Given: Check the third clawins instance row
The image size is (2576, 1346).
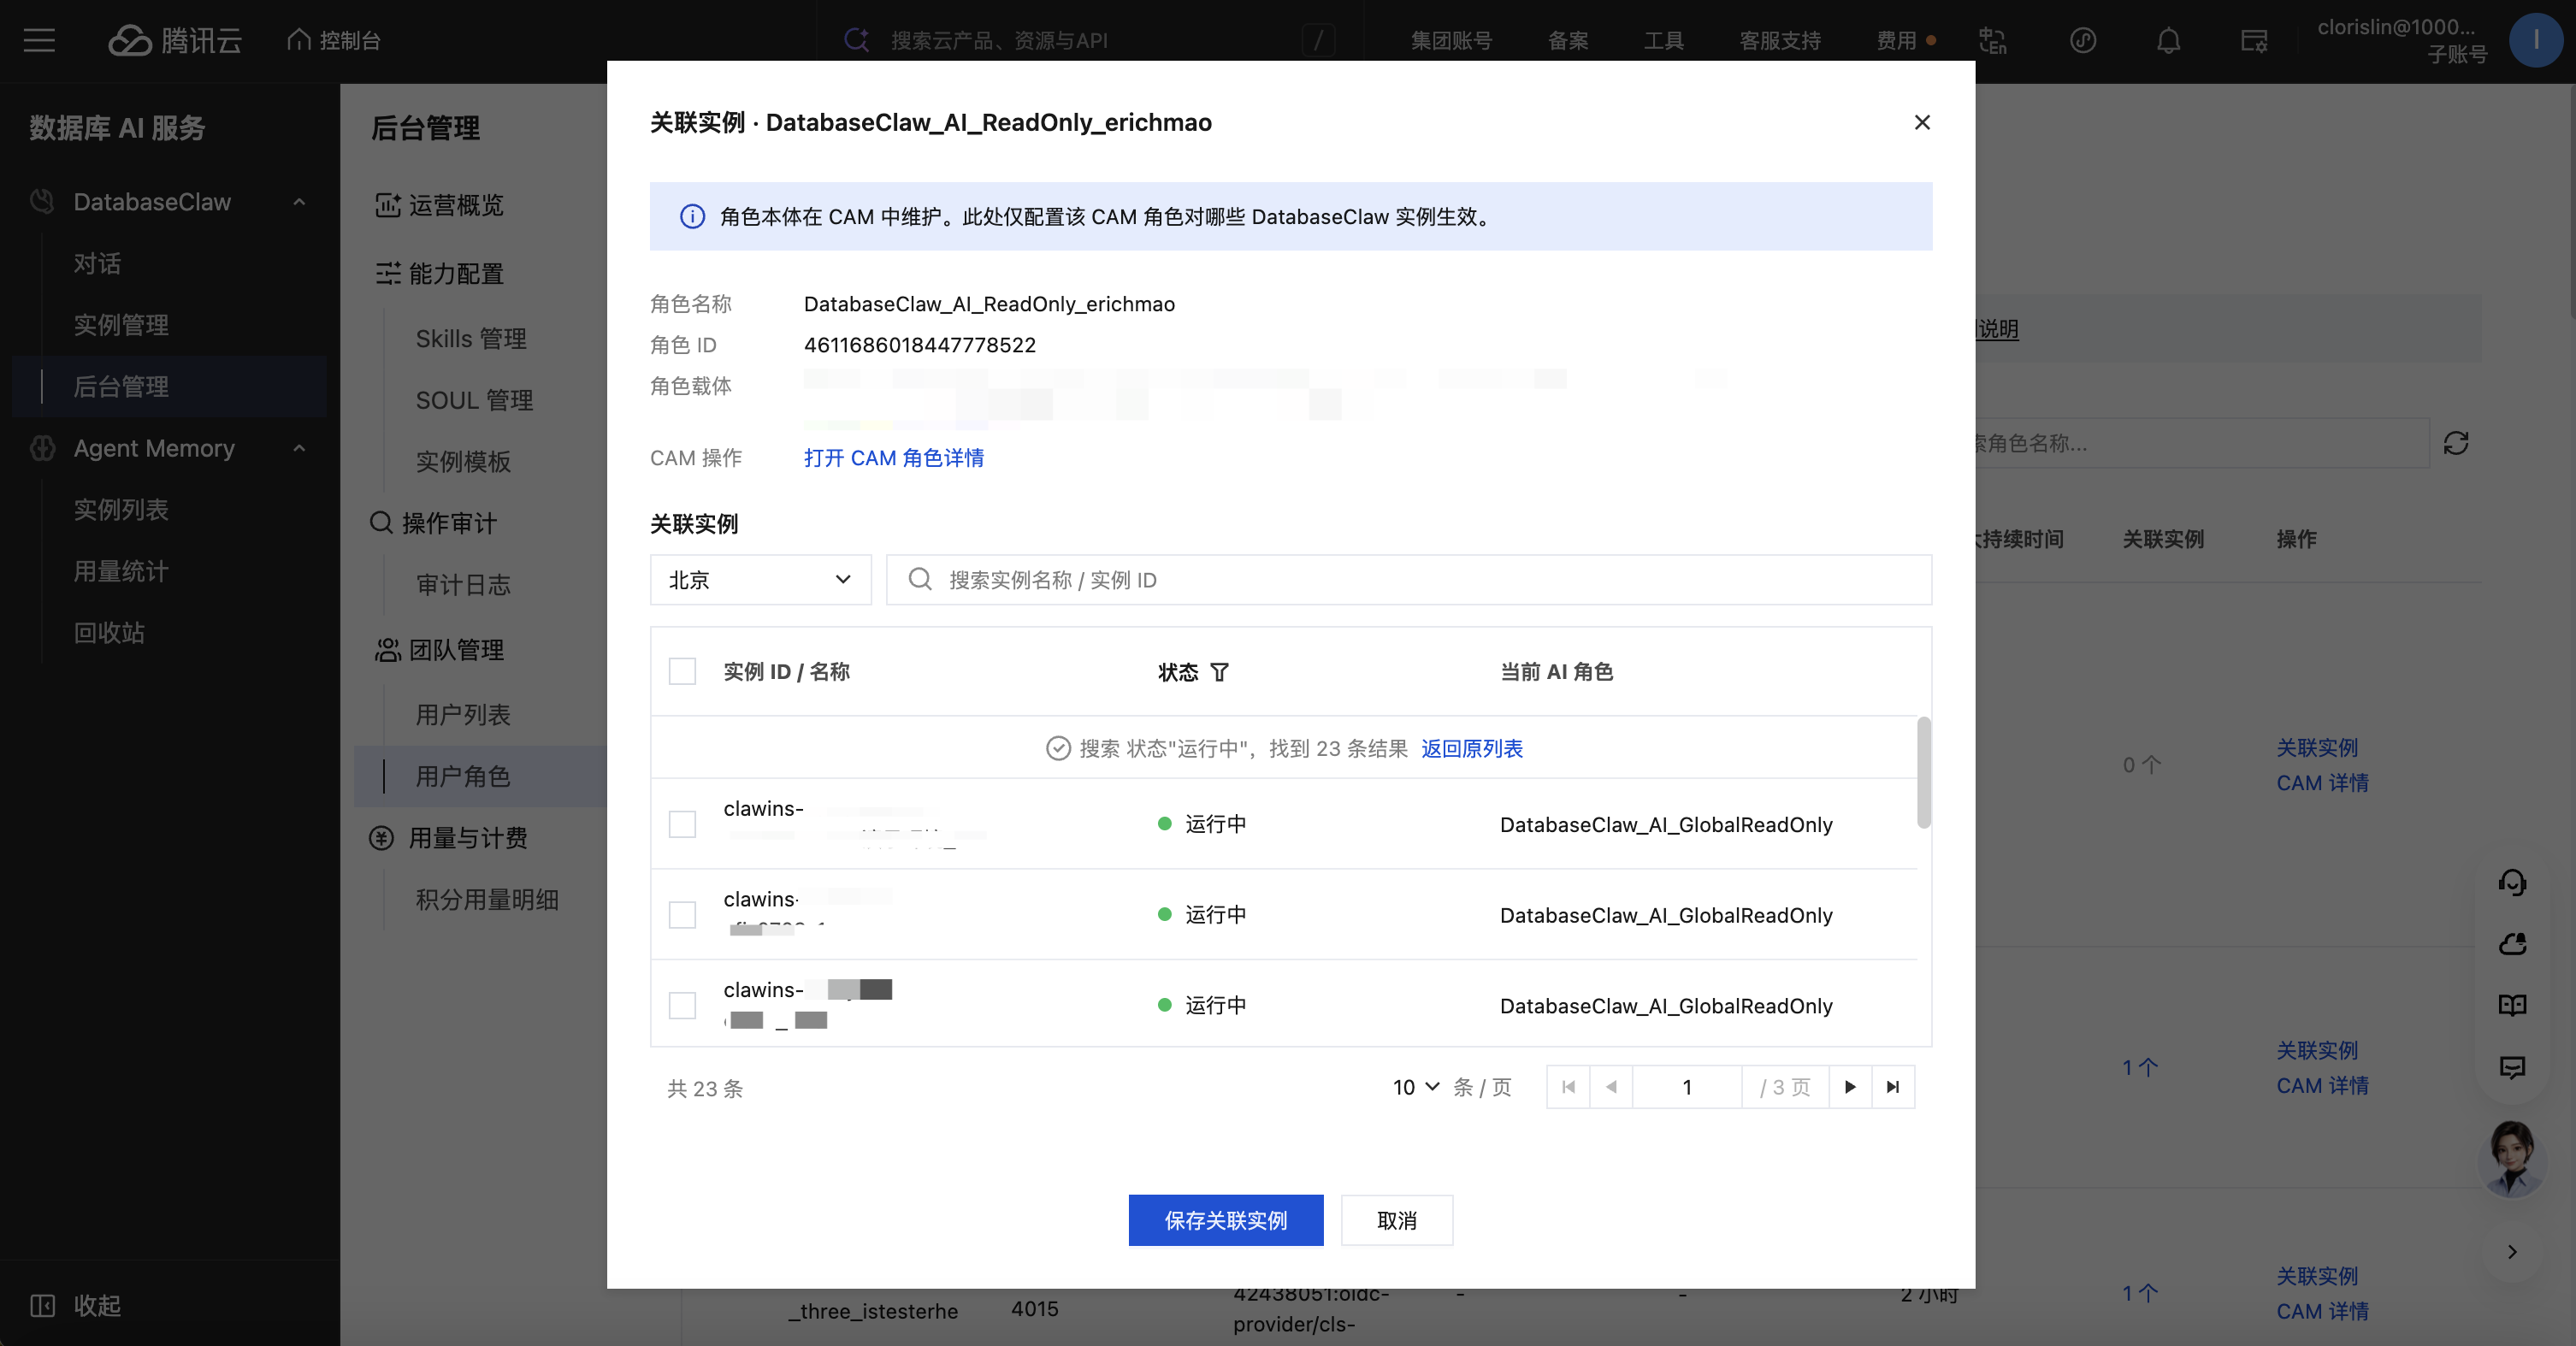Looking at the screenshot, I should tap(682, 1005).
